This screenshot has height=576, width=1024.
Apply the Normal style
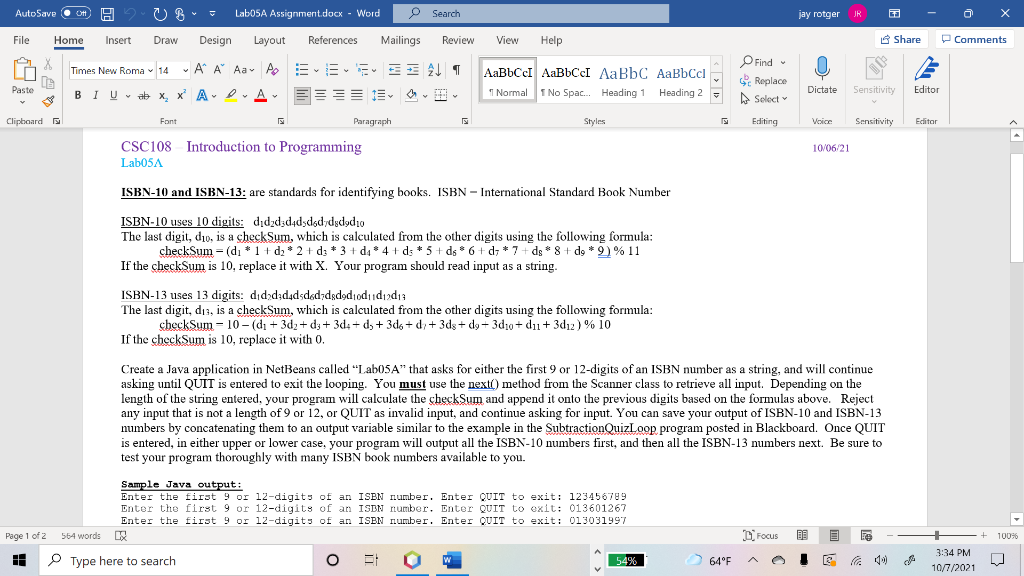point(508,80)
